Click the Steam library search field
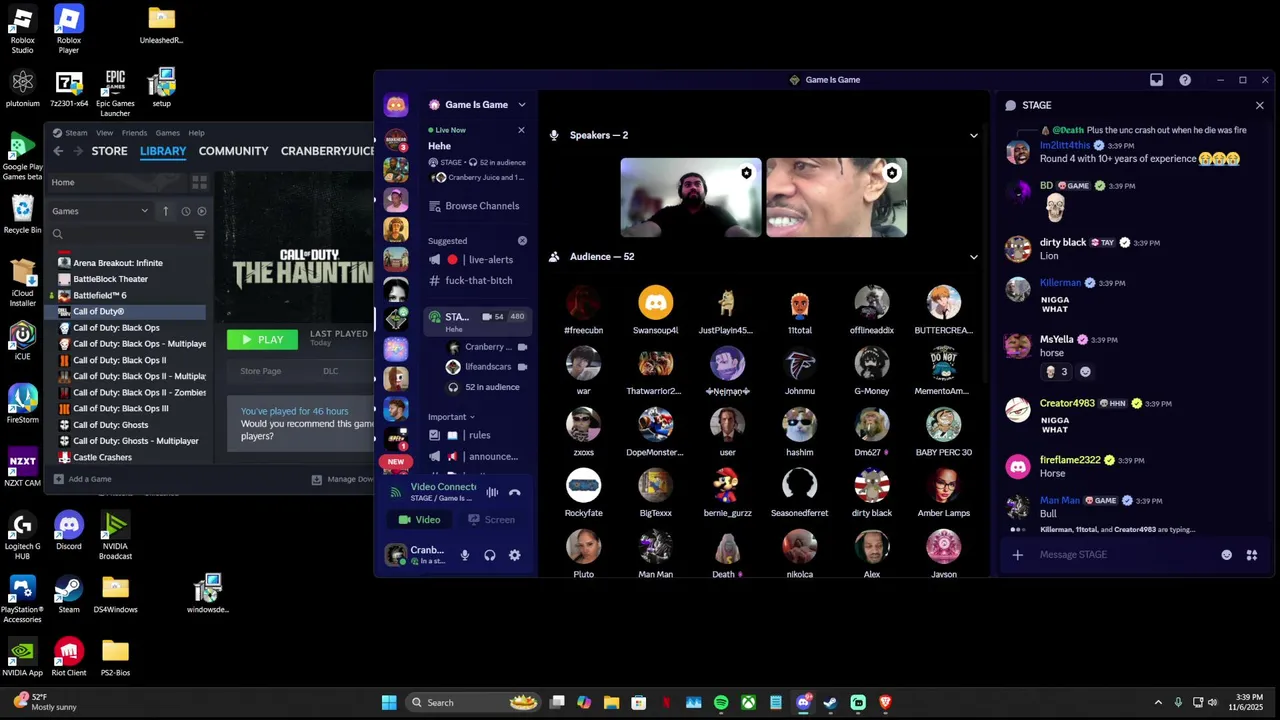 click(120, 234)
